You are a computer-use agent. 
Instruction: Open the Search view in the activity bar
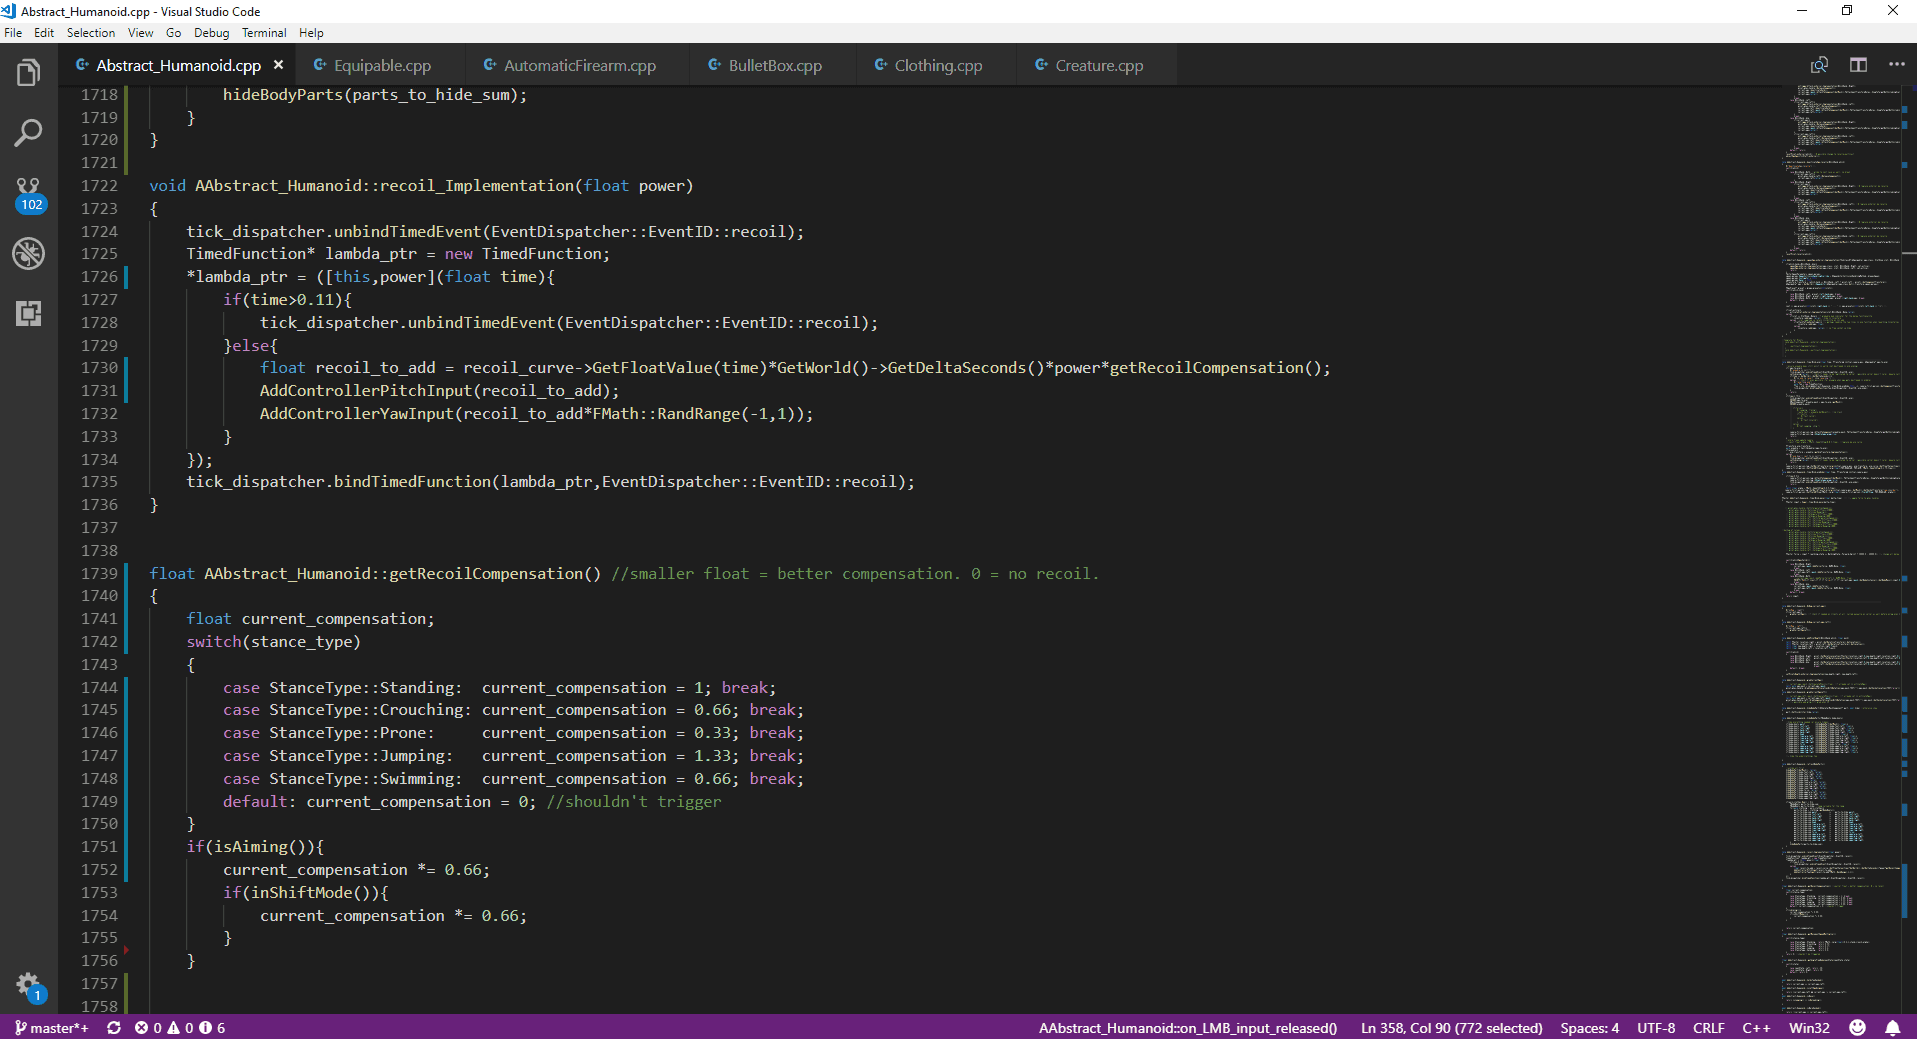pyautogui.click(x=28, y=132)
